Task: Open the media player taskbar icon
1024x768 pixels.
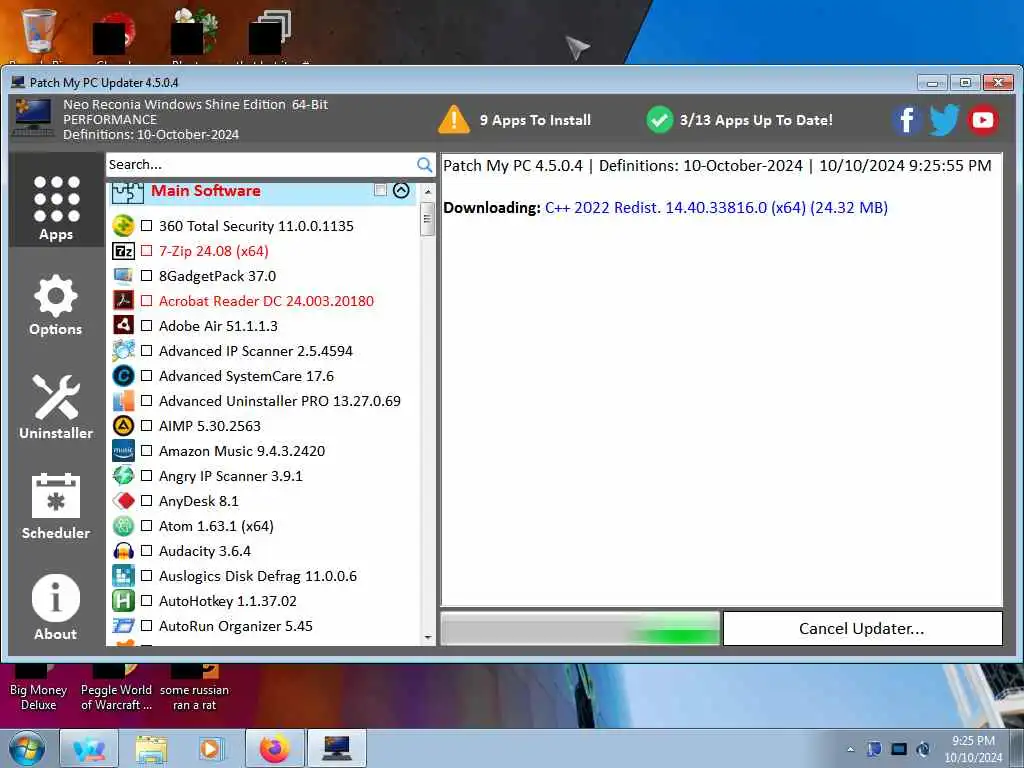Action: point(210,748)
